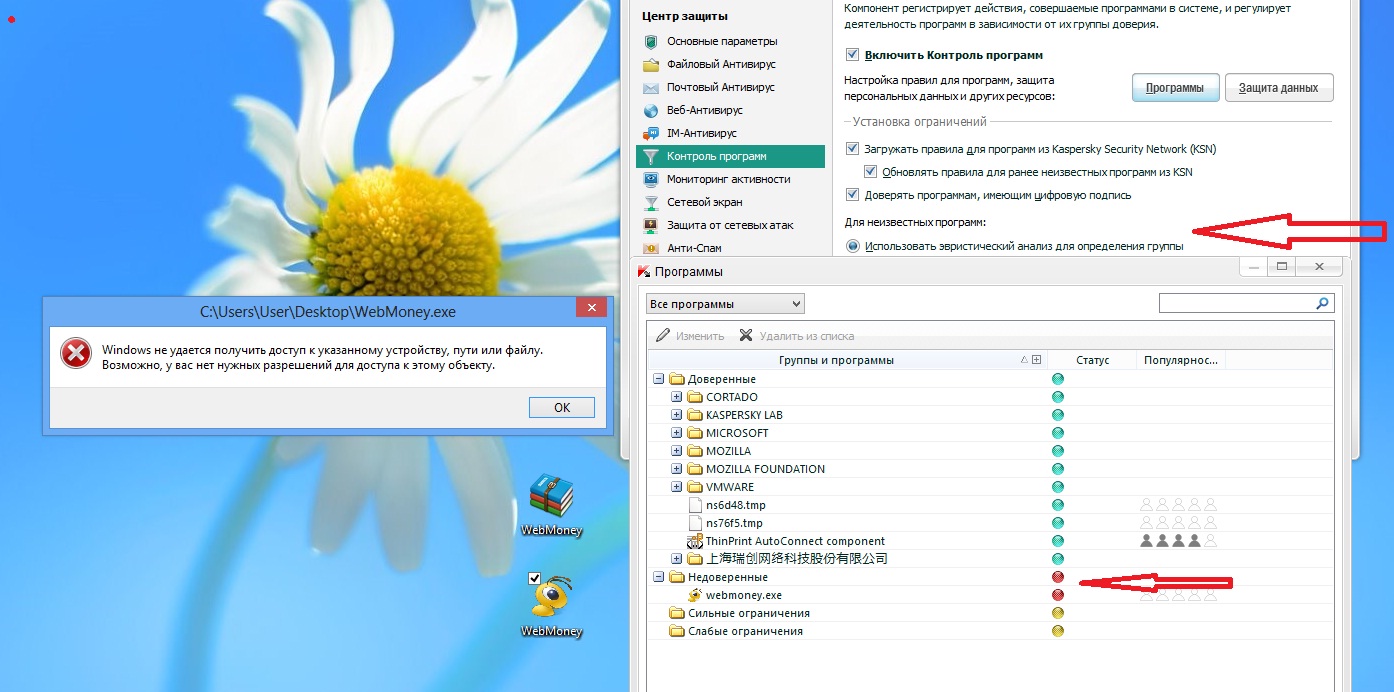Click the red error icon in the dialog
This screenshot has height=692, width=1394.
(x=75, y=352)
